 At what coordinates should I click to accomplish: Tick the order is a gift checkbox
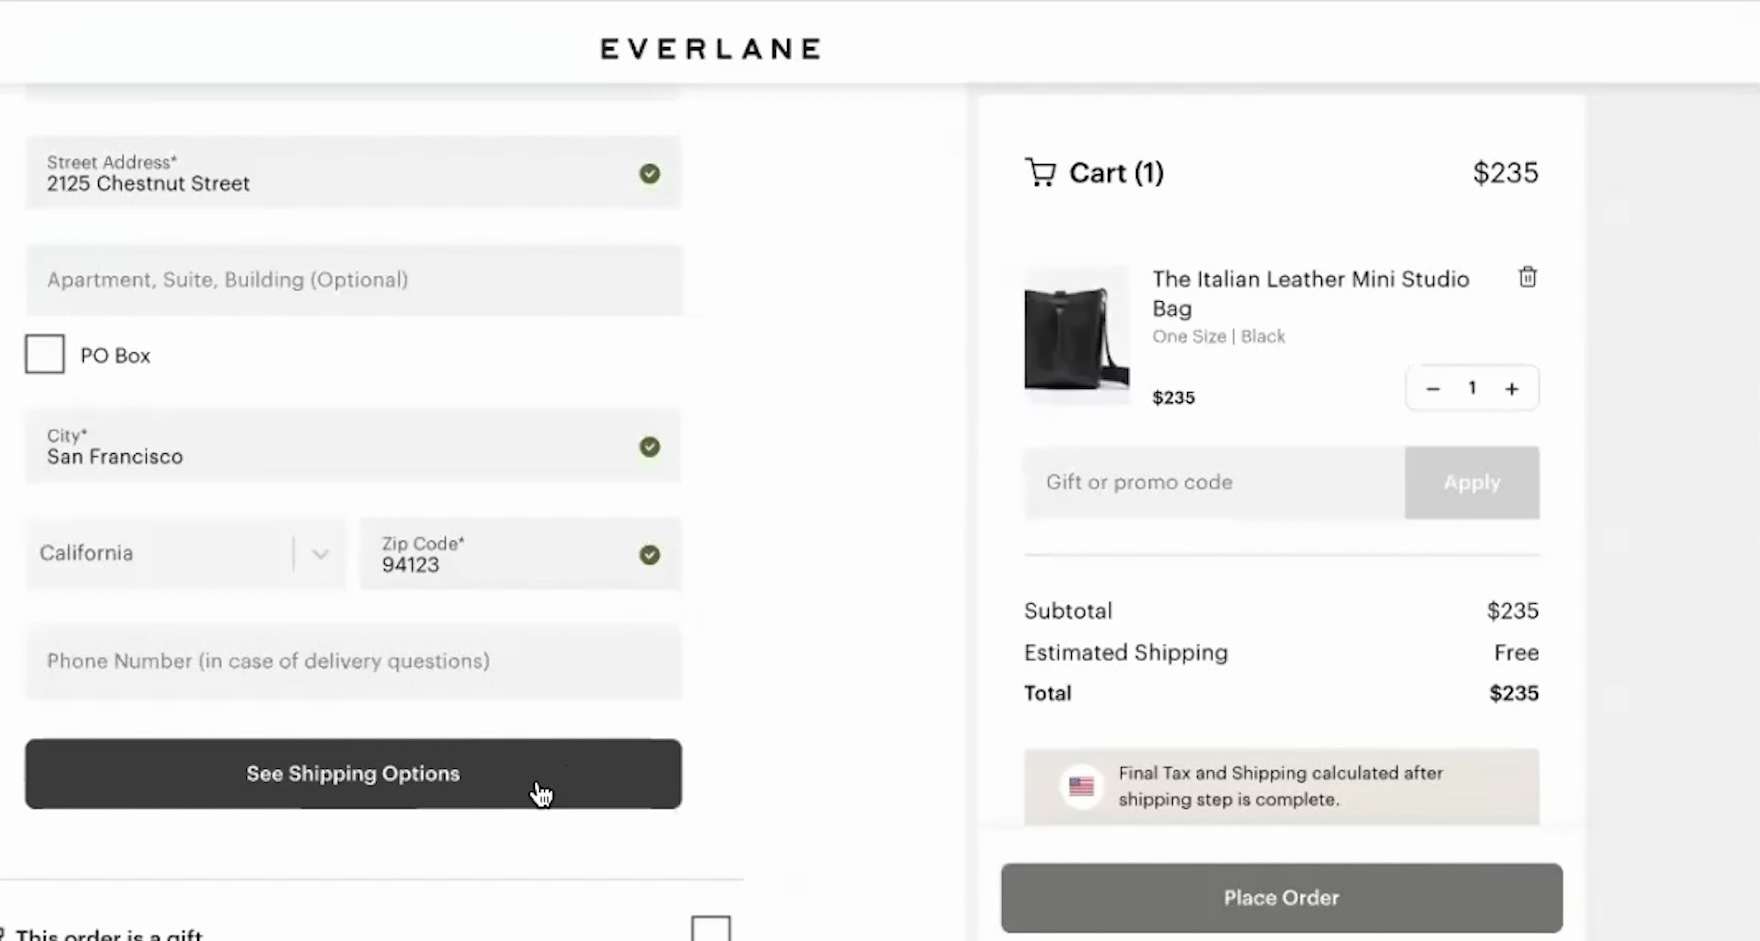pyautogui.click(x=710, y=930)
